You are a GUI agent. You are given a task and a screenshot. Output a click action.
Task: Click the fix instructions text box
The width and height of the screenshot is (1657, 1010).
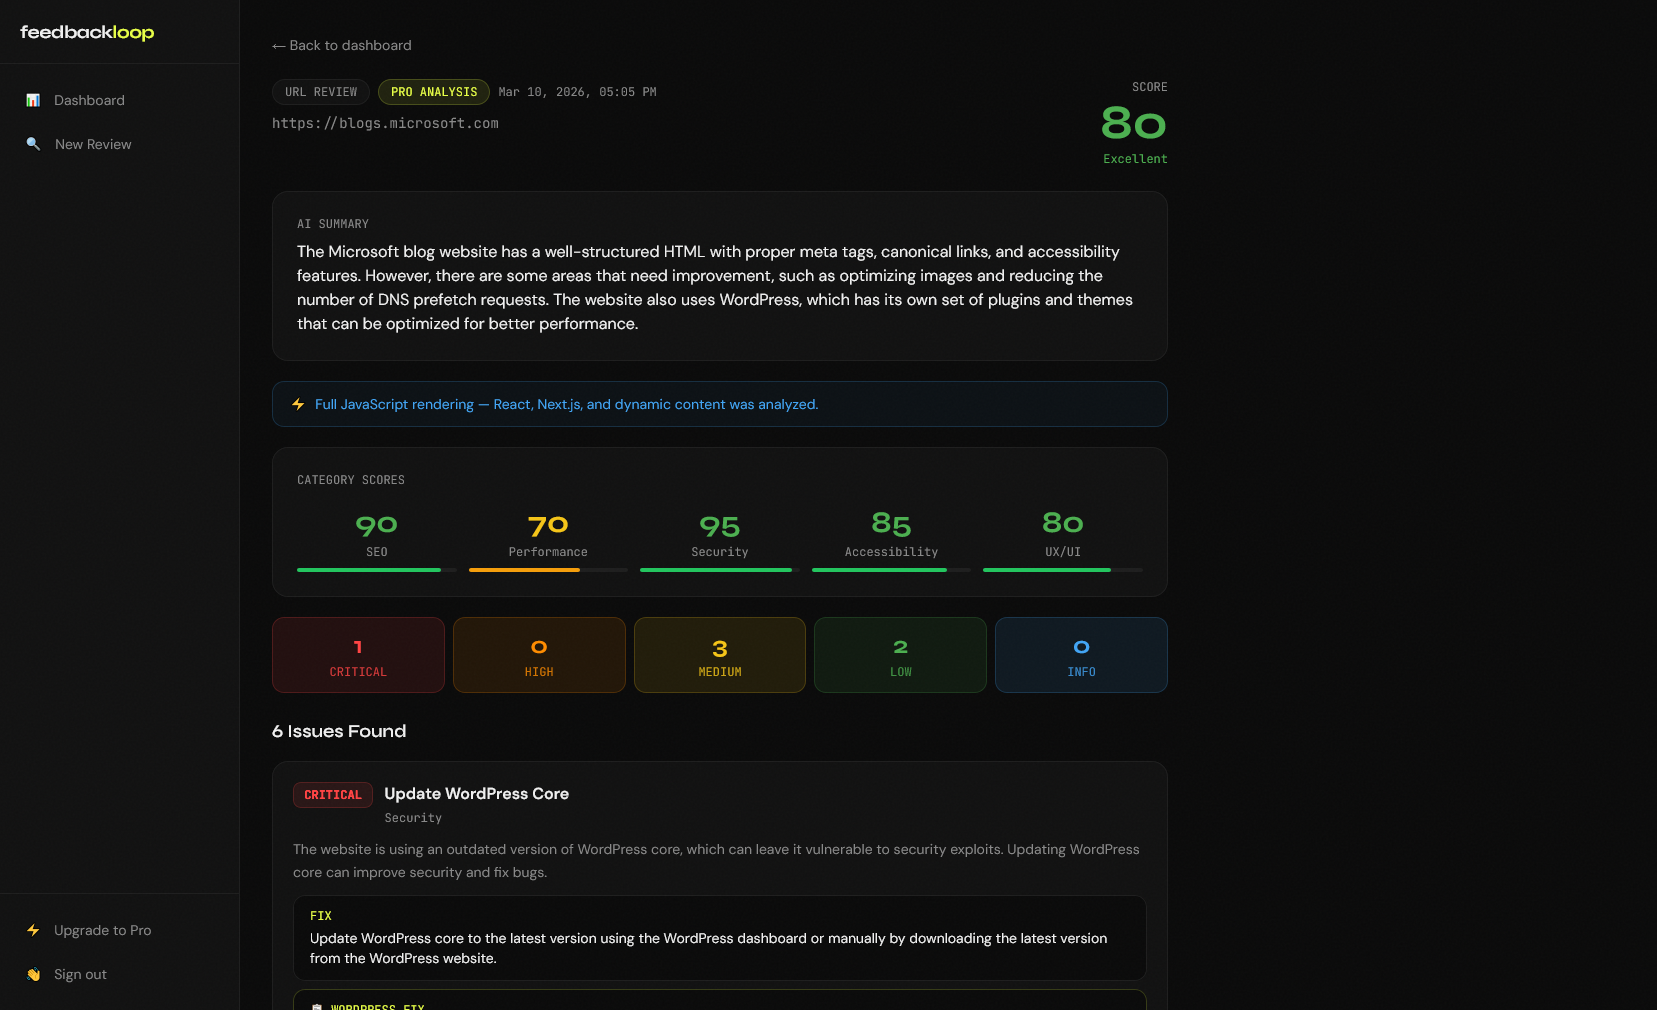coord(720,938)
